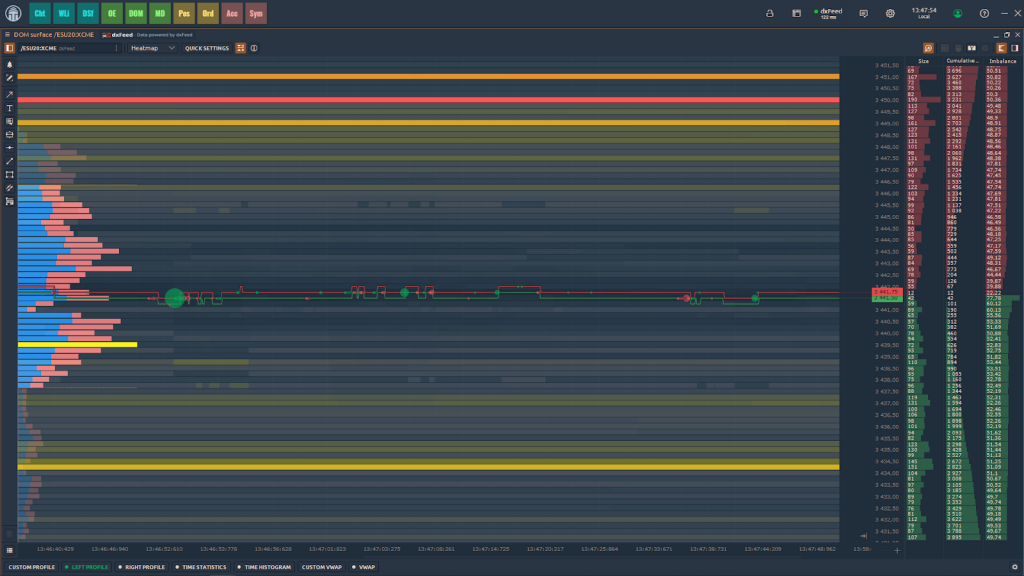Image resolution: width=1024 pixels, height=576 pixels.
Task: Open the help question mark icon
Action: coord(985,14)
